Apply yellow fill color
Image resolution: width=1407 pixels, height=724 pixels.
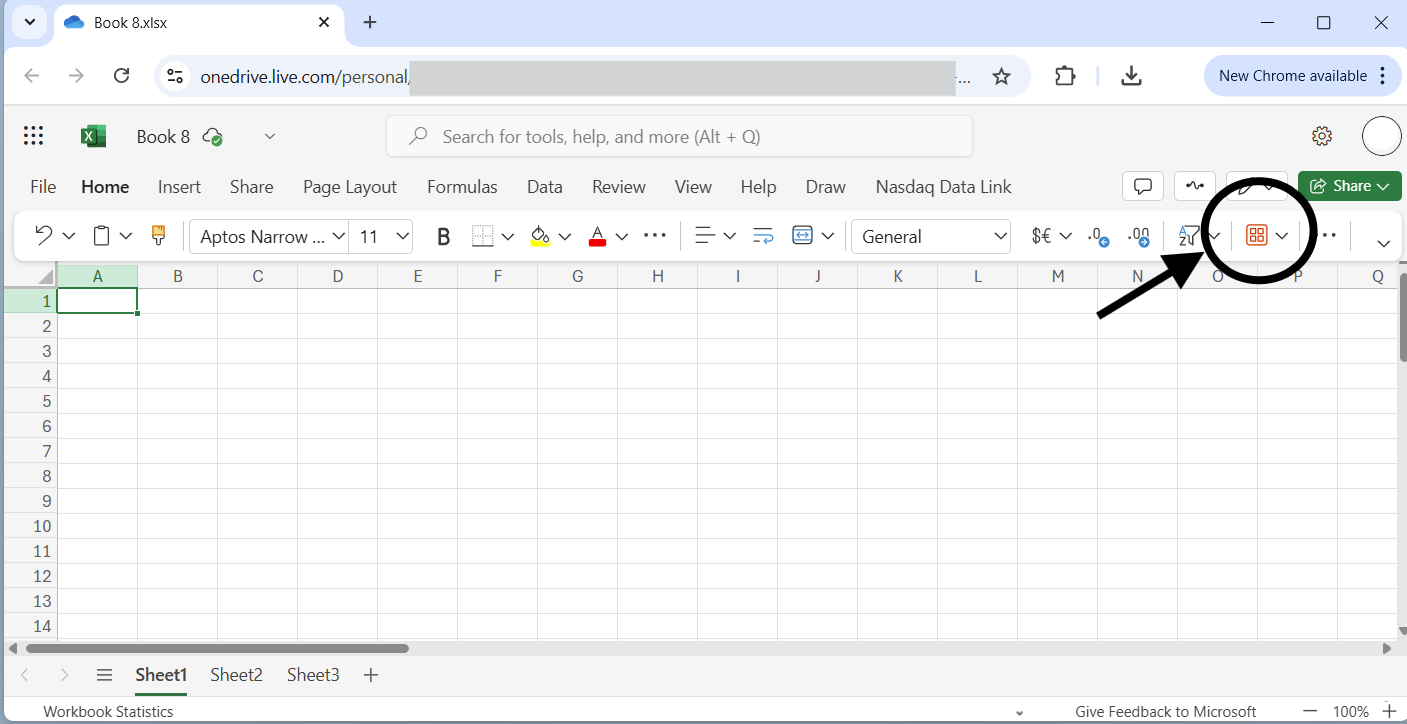point(540,236)
